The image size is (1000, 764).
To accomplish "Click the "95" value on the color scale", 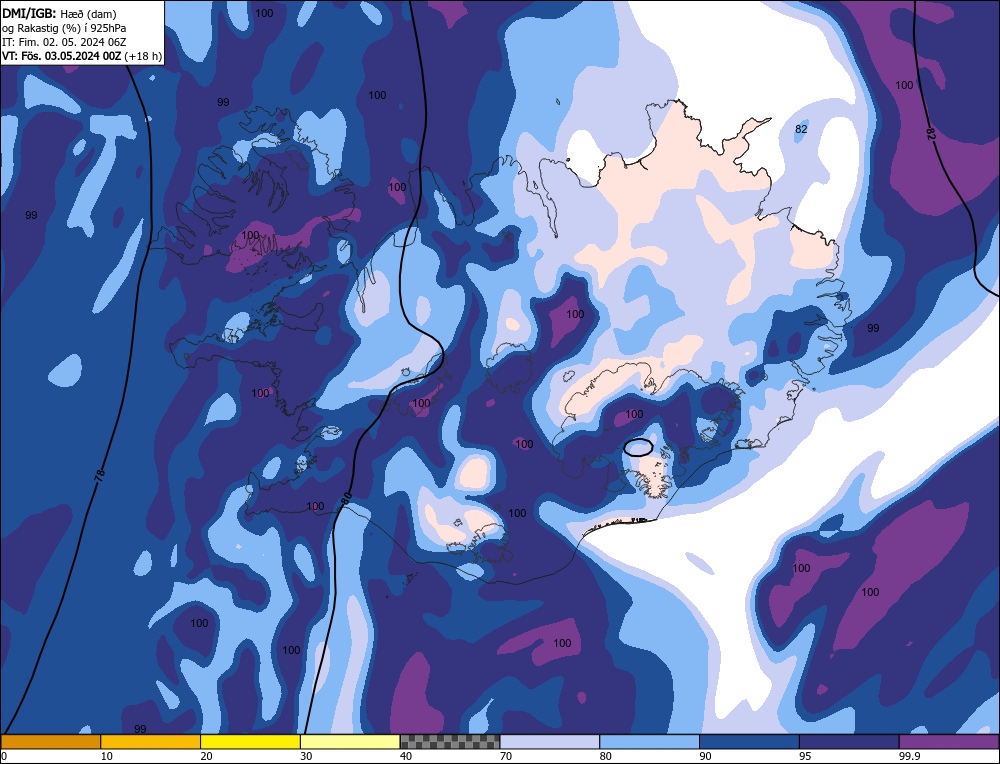I will coord(805,756).
